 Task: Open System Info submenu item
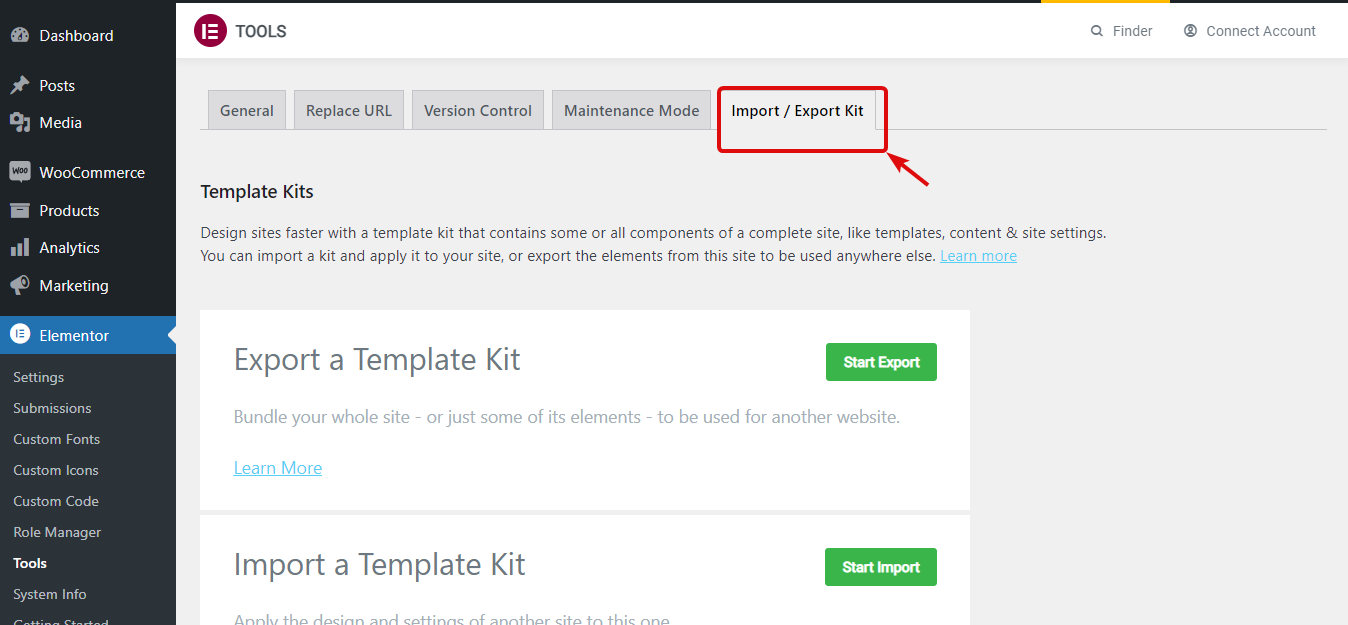50,594
